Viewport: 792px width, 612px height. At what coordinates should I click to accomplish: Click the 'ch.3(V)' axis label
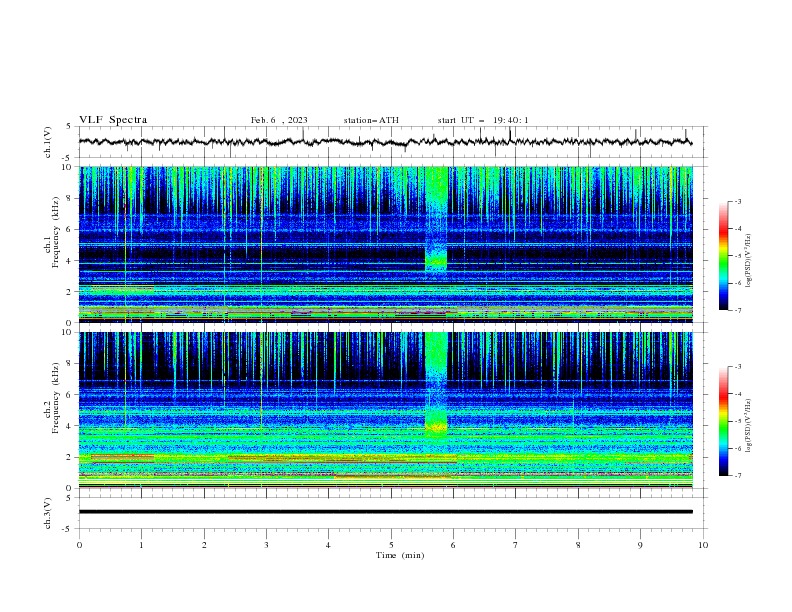point(48,513)
